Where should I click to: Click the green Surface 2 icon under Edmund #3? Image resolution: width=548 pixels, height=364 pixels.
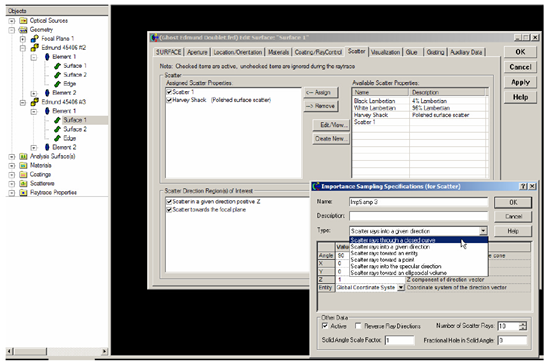click(x=57, y=129)
